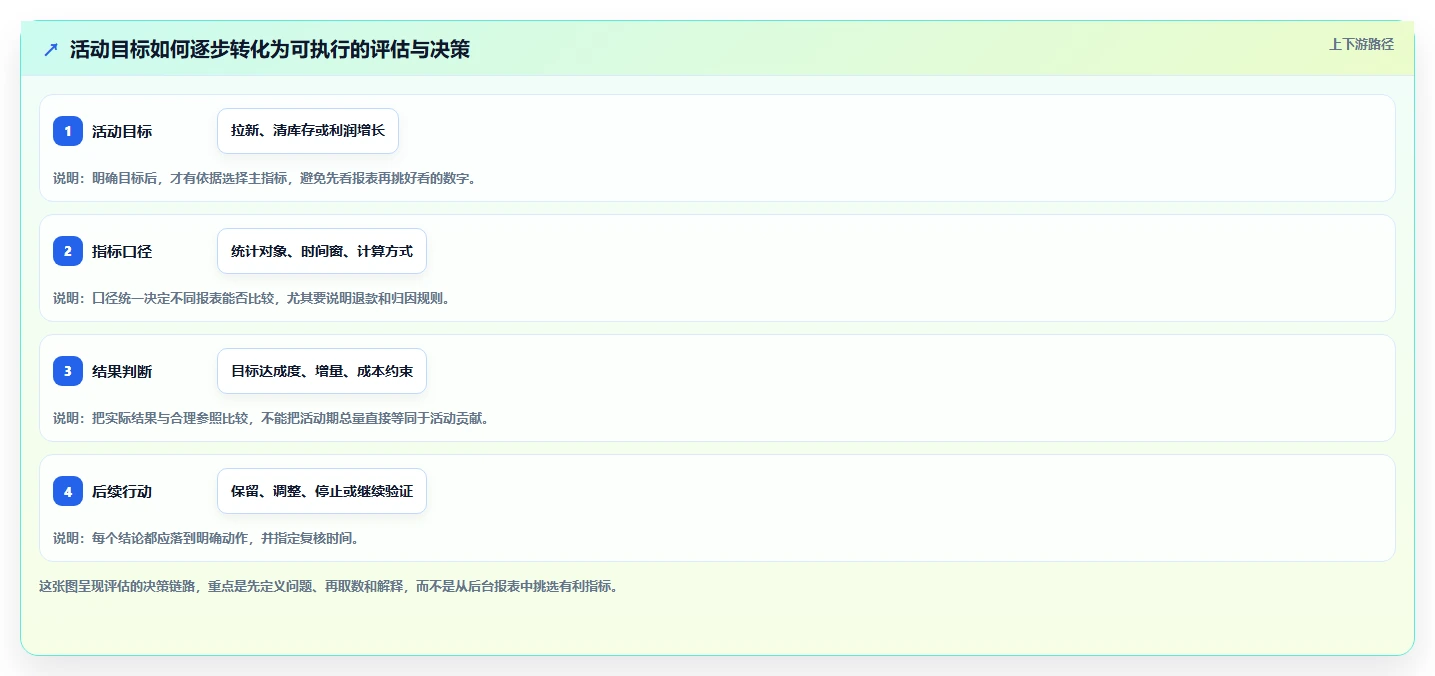1435x676 pixels.
Task: Select step number 3 badge
Action: (x=68, y=371)
